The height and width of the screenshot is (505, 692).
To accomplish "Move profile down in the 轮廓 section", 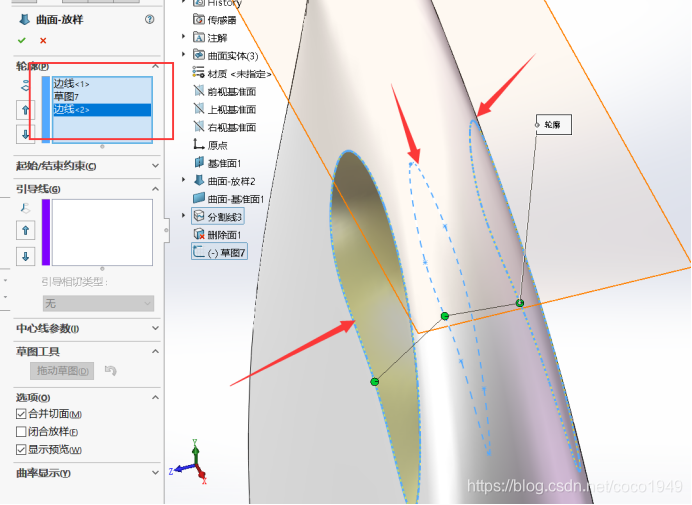I will (26, 134).
